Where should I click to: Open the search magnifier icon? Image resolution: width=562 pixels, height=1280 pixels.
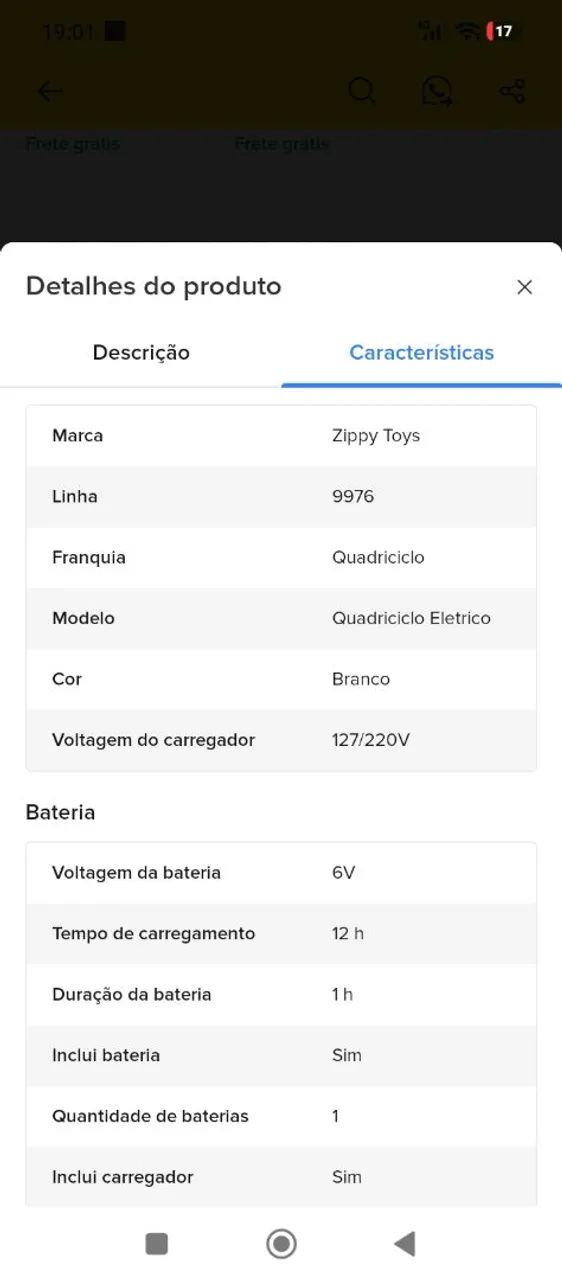point(362,91)
